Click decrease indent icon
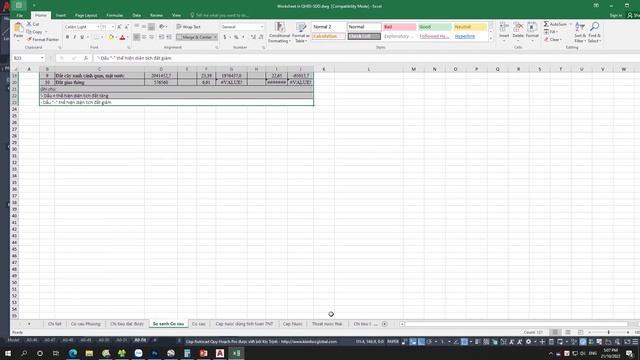This screenshot has width=640, height=360. coord(161,37)
